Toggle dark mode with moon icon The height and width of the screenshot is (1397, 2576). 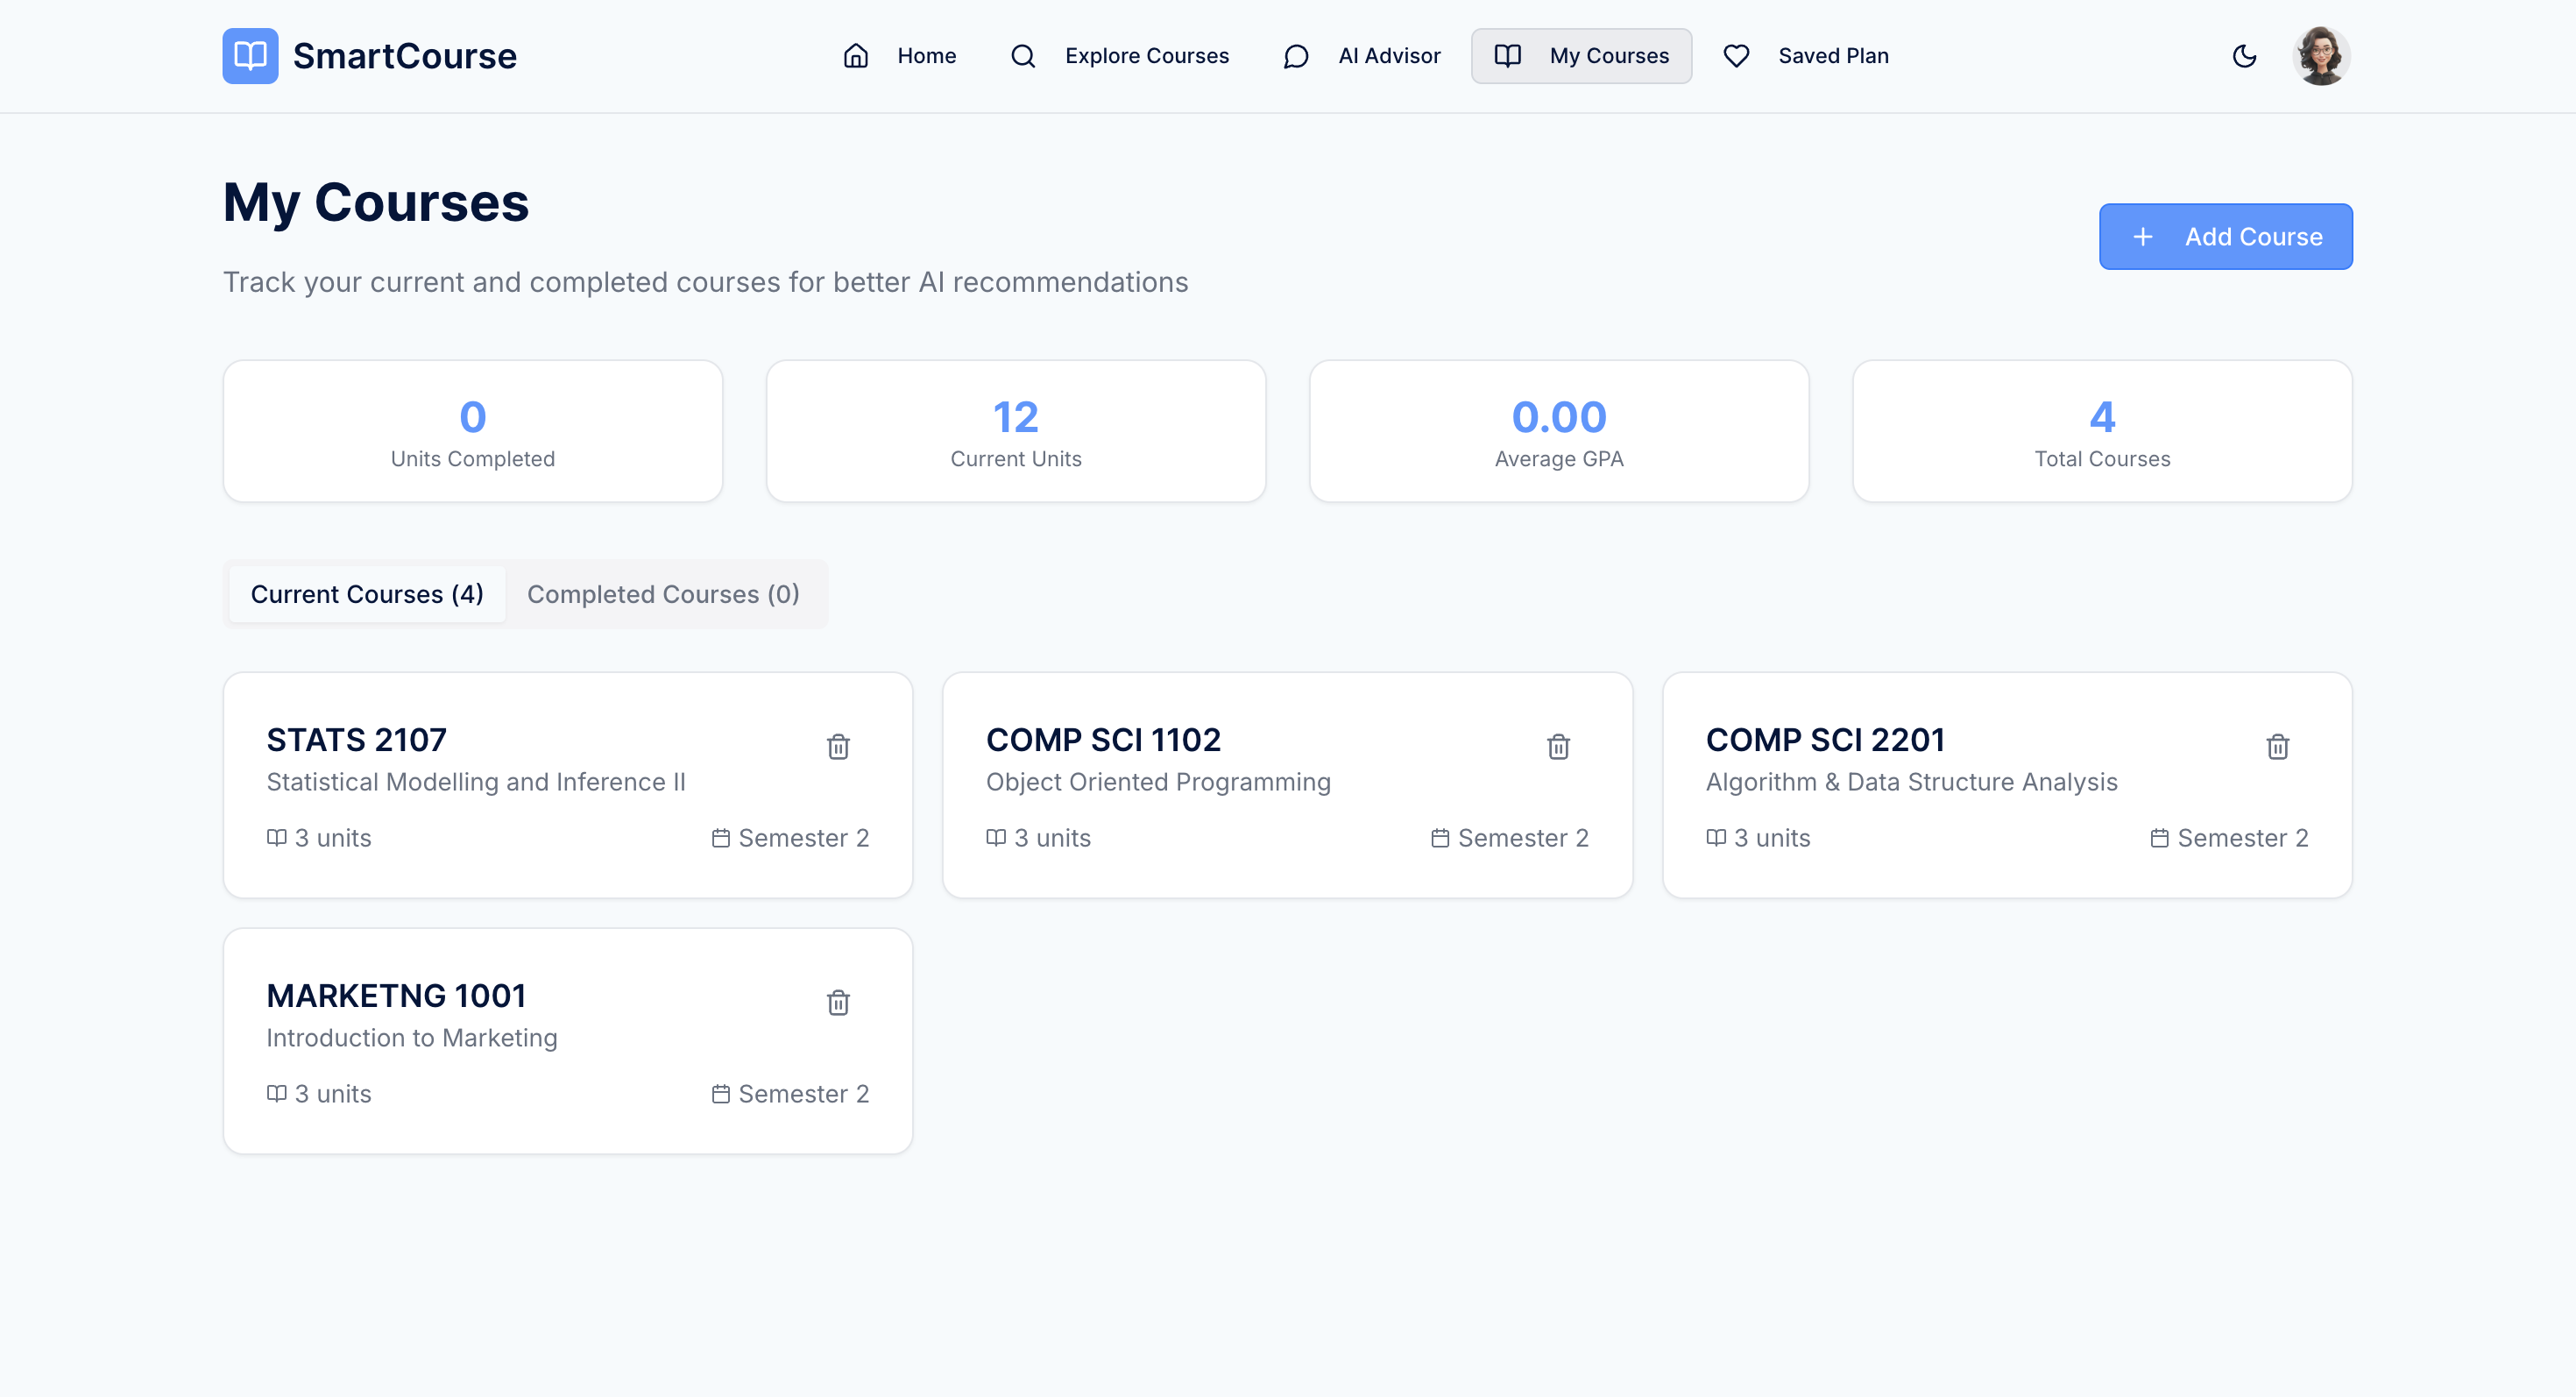[2244, 56]
